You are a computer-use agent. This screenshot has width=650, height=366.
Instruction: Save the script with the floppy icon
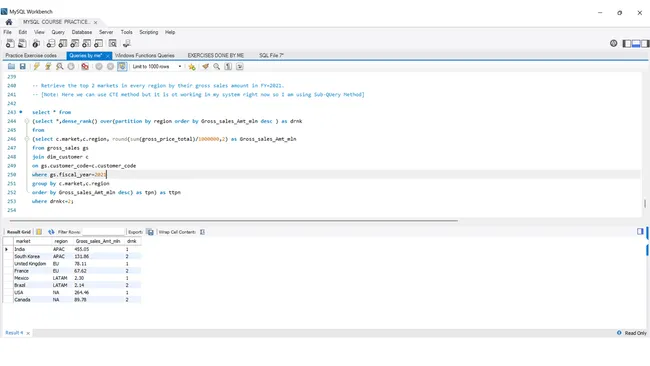point(22,66)
